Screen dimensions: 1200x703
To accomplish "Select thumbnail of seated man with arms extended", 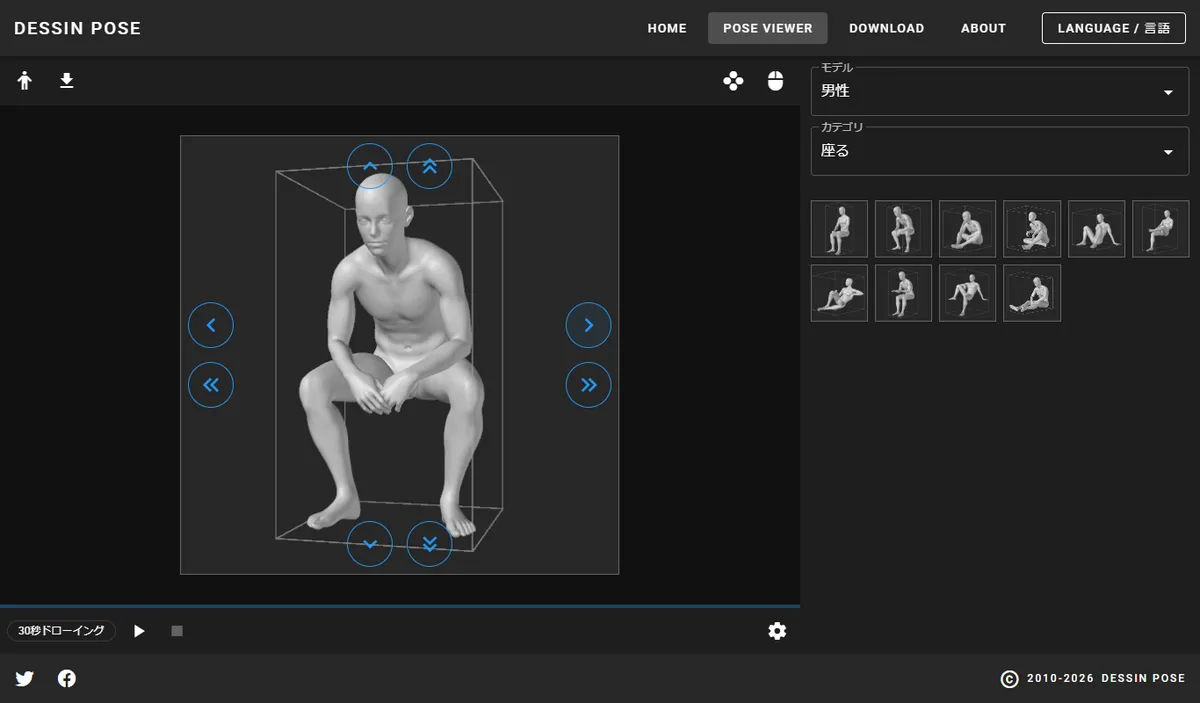I will pos(903,293).
